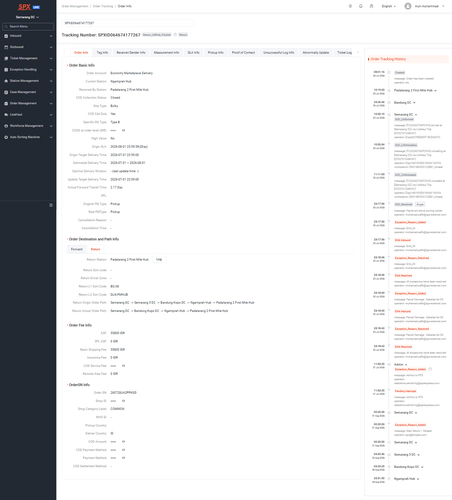Select the Return path tab

[95, 249]
